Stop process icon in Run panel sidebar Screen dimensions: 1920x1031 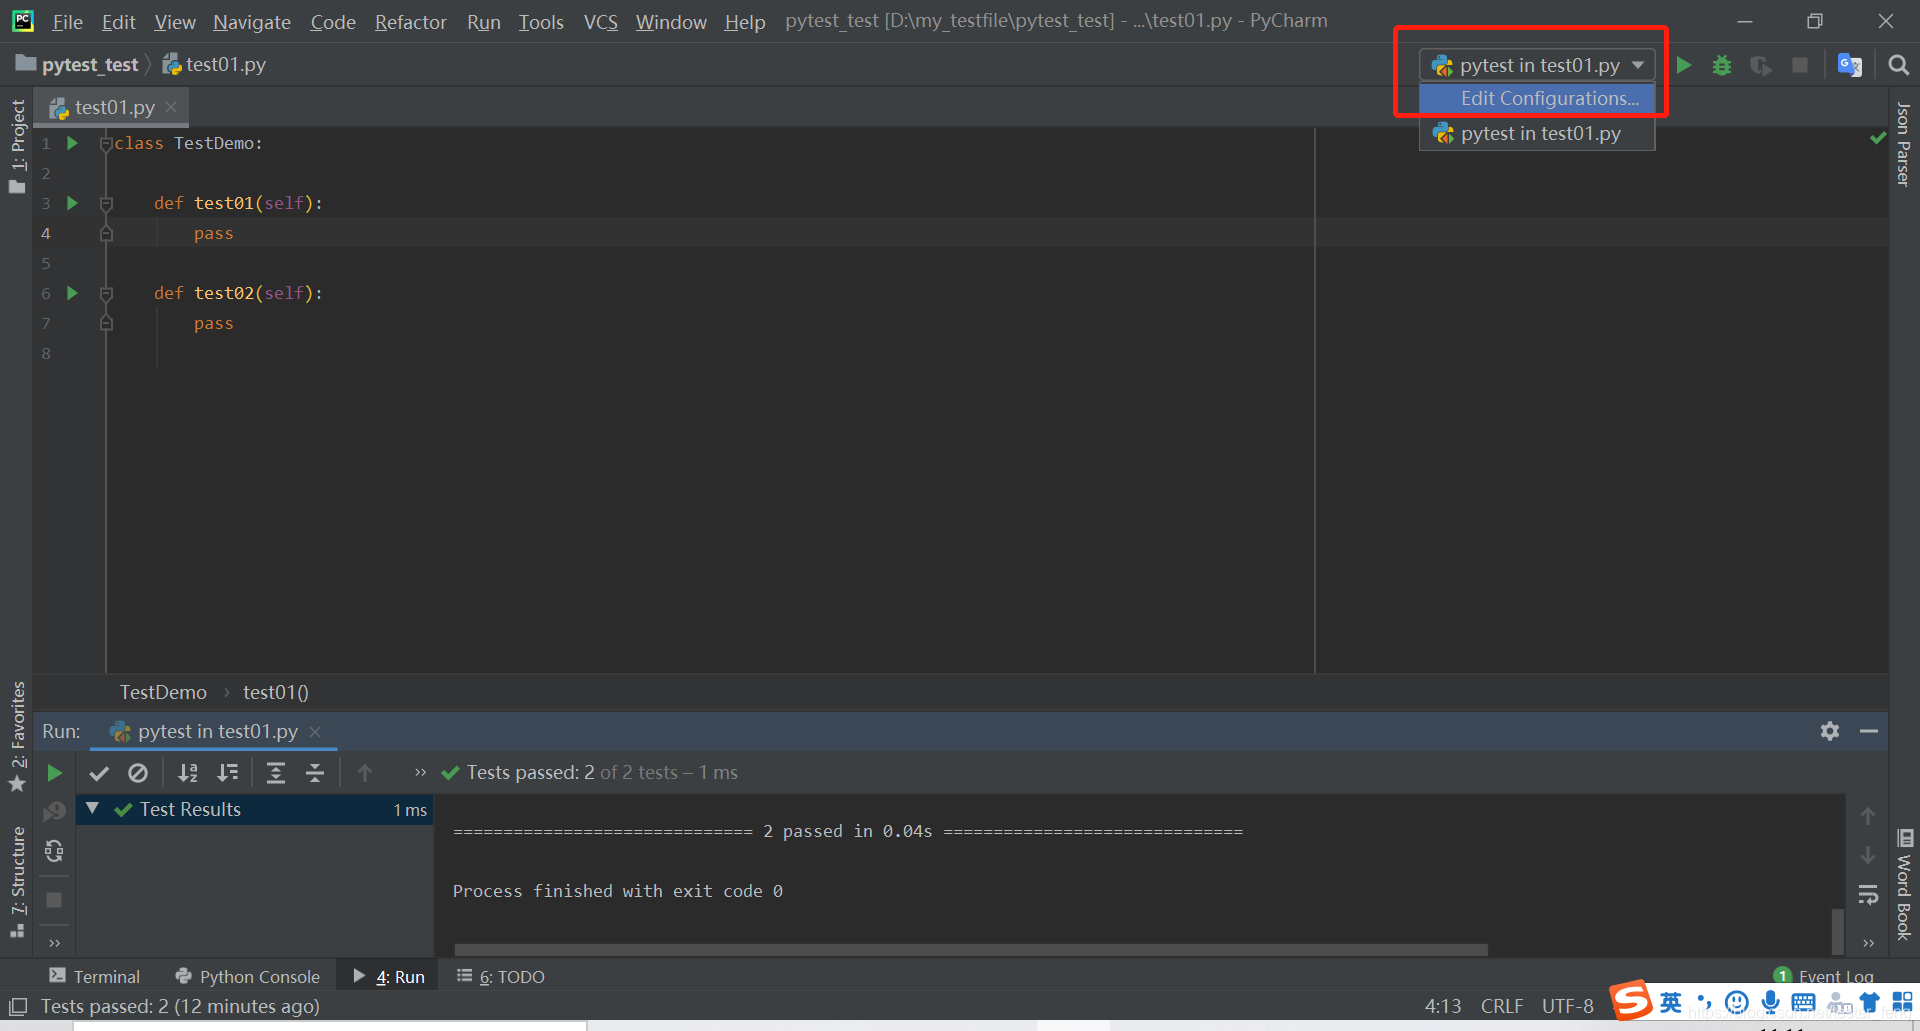54,900
